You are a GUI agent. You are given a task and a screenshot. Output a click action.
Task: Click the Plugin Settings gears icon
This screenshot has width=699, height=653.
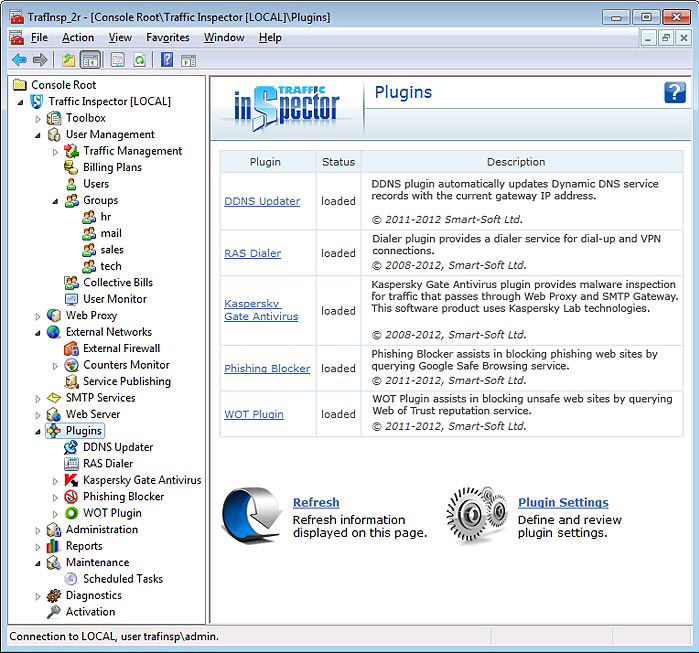[477, 515]
